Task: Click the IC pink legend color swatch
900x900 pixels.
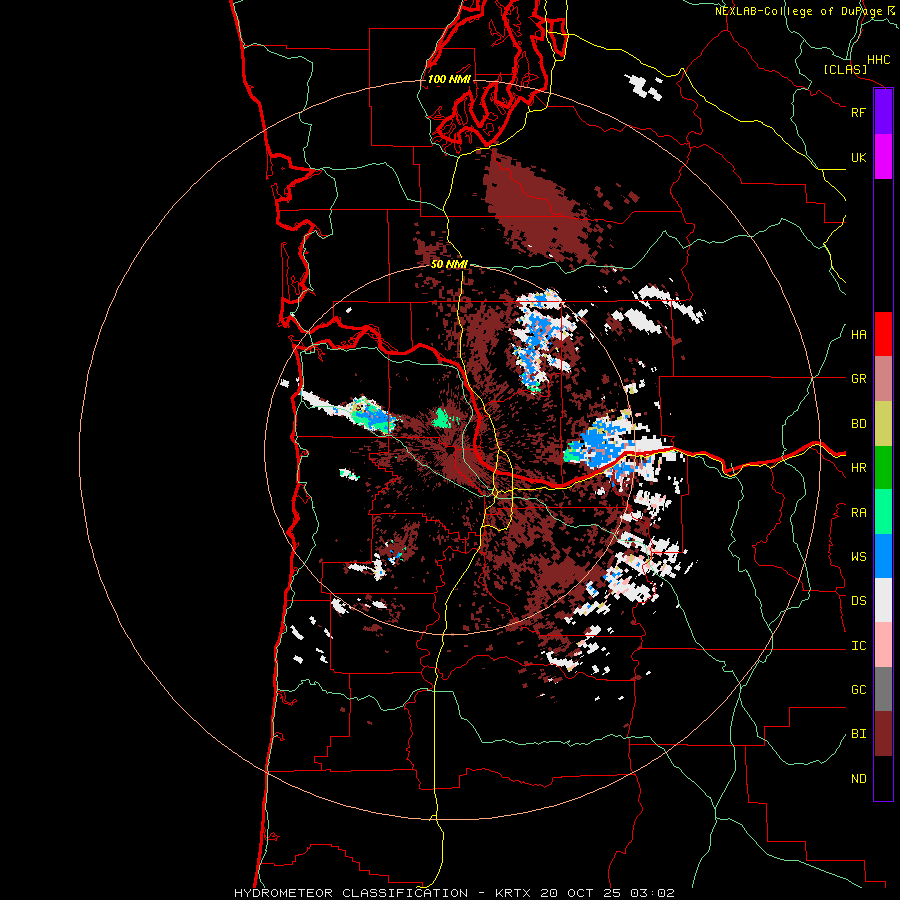Action: click(x=883, y=645)
